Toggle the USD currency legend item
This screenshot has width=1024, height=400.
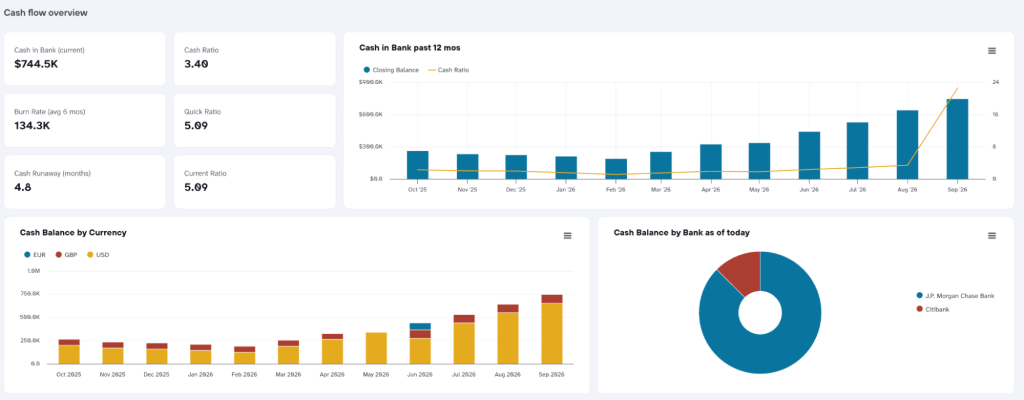click(98, 255)
